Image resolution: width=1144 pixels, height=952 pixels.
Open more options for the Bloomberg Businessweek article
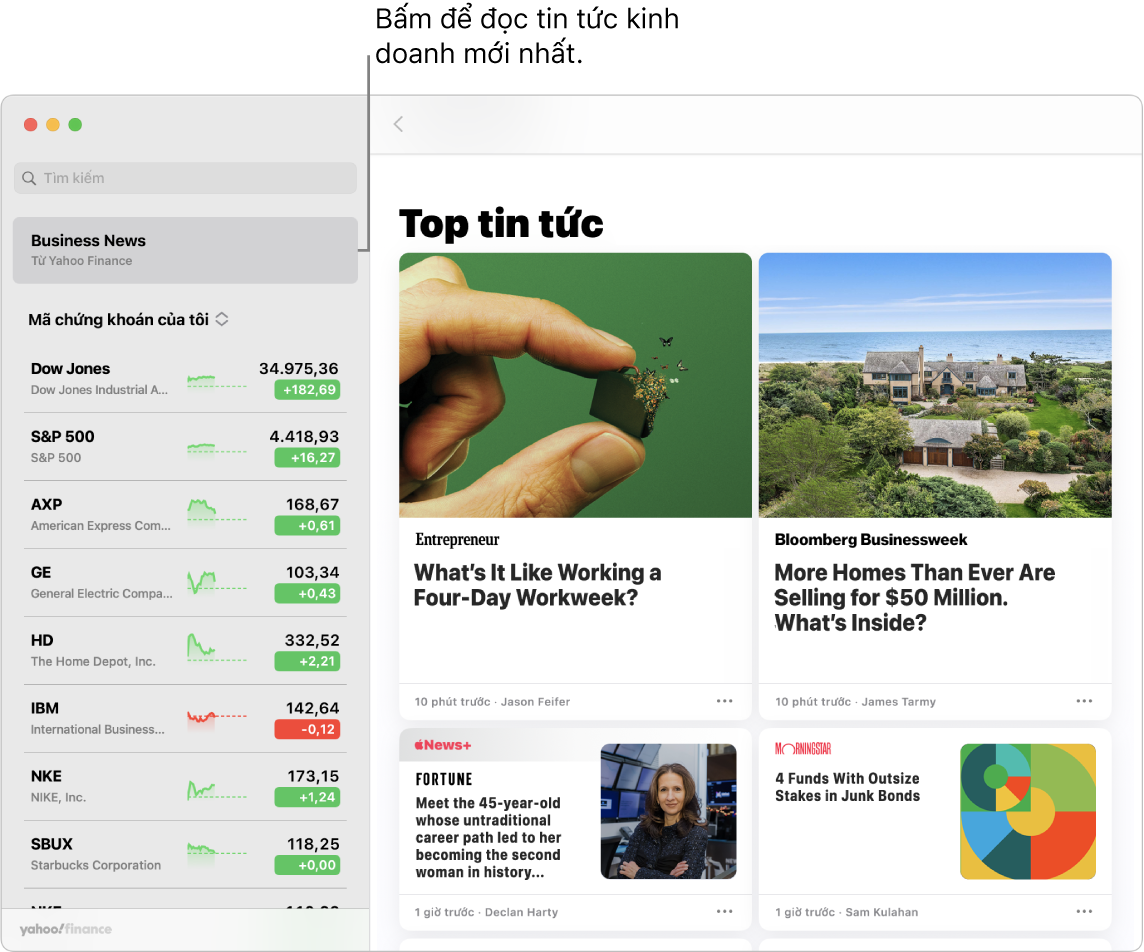tap(1085, 701)
